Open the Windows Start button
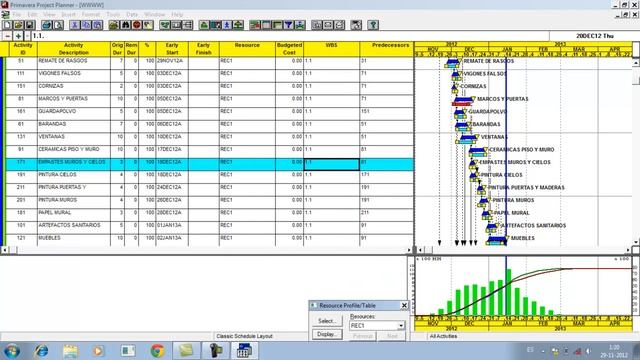Image resolution: width=640 pixels, height=360 pixels. (11, 351)
